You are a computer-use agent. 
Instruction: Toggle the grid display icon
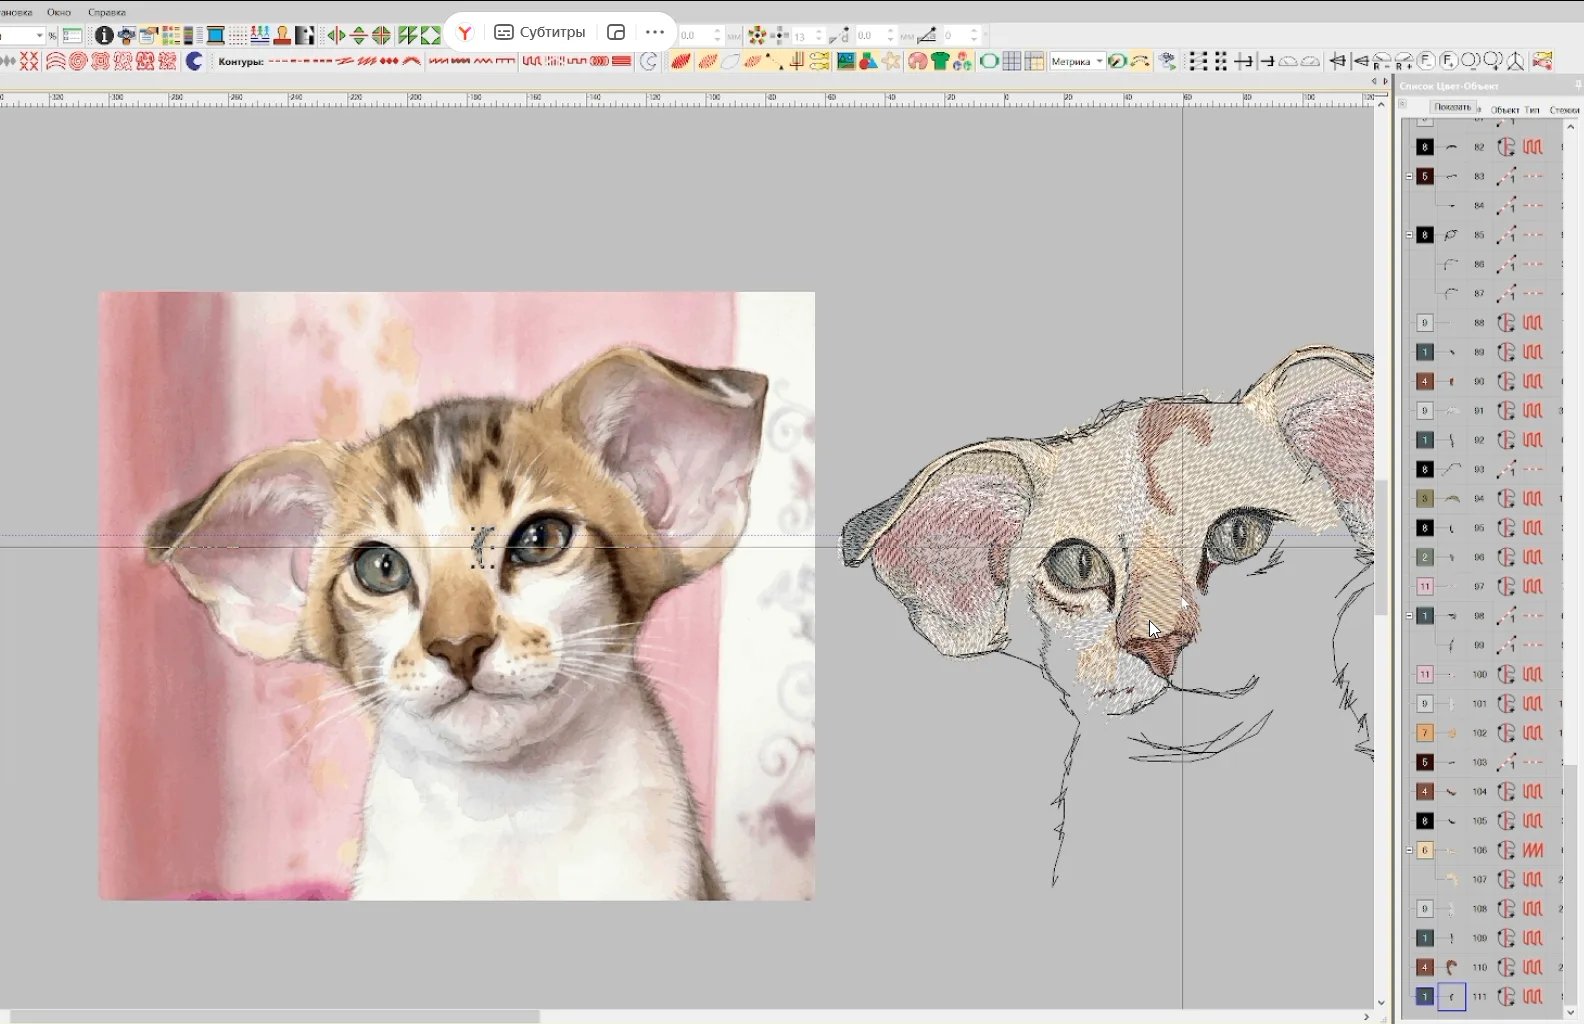coord(1012,62)
